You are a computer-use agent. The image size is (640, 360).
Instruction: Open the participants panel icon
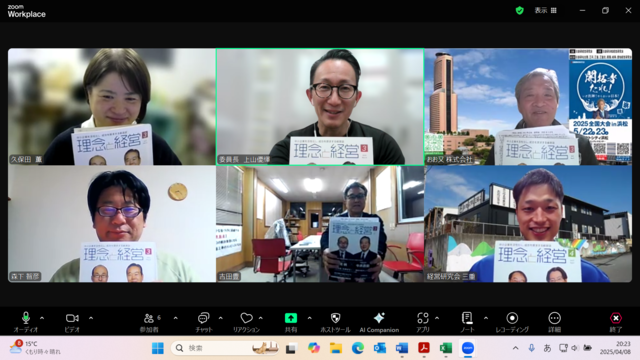tap(149, 322)
